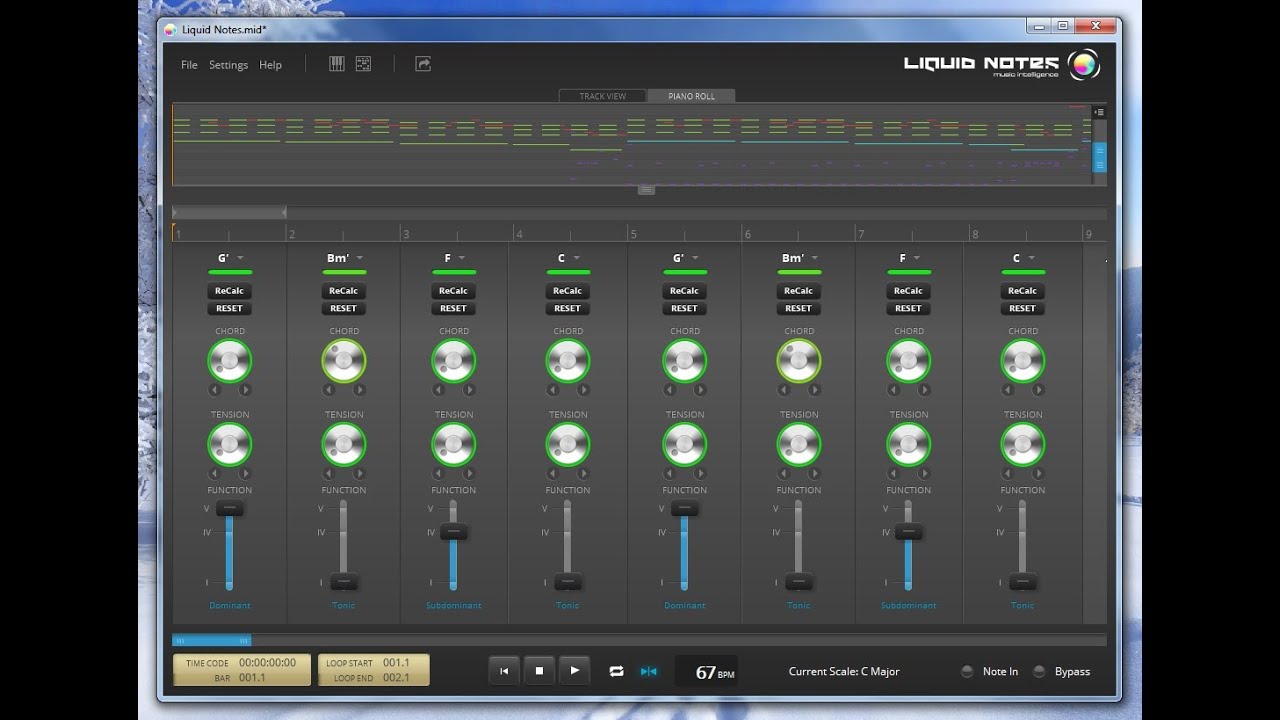Open the Bm' chord dropdown in bar 2
The image size is (1280, 720).
359,258
